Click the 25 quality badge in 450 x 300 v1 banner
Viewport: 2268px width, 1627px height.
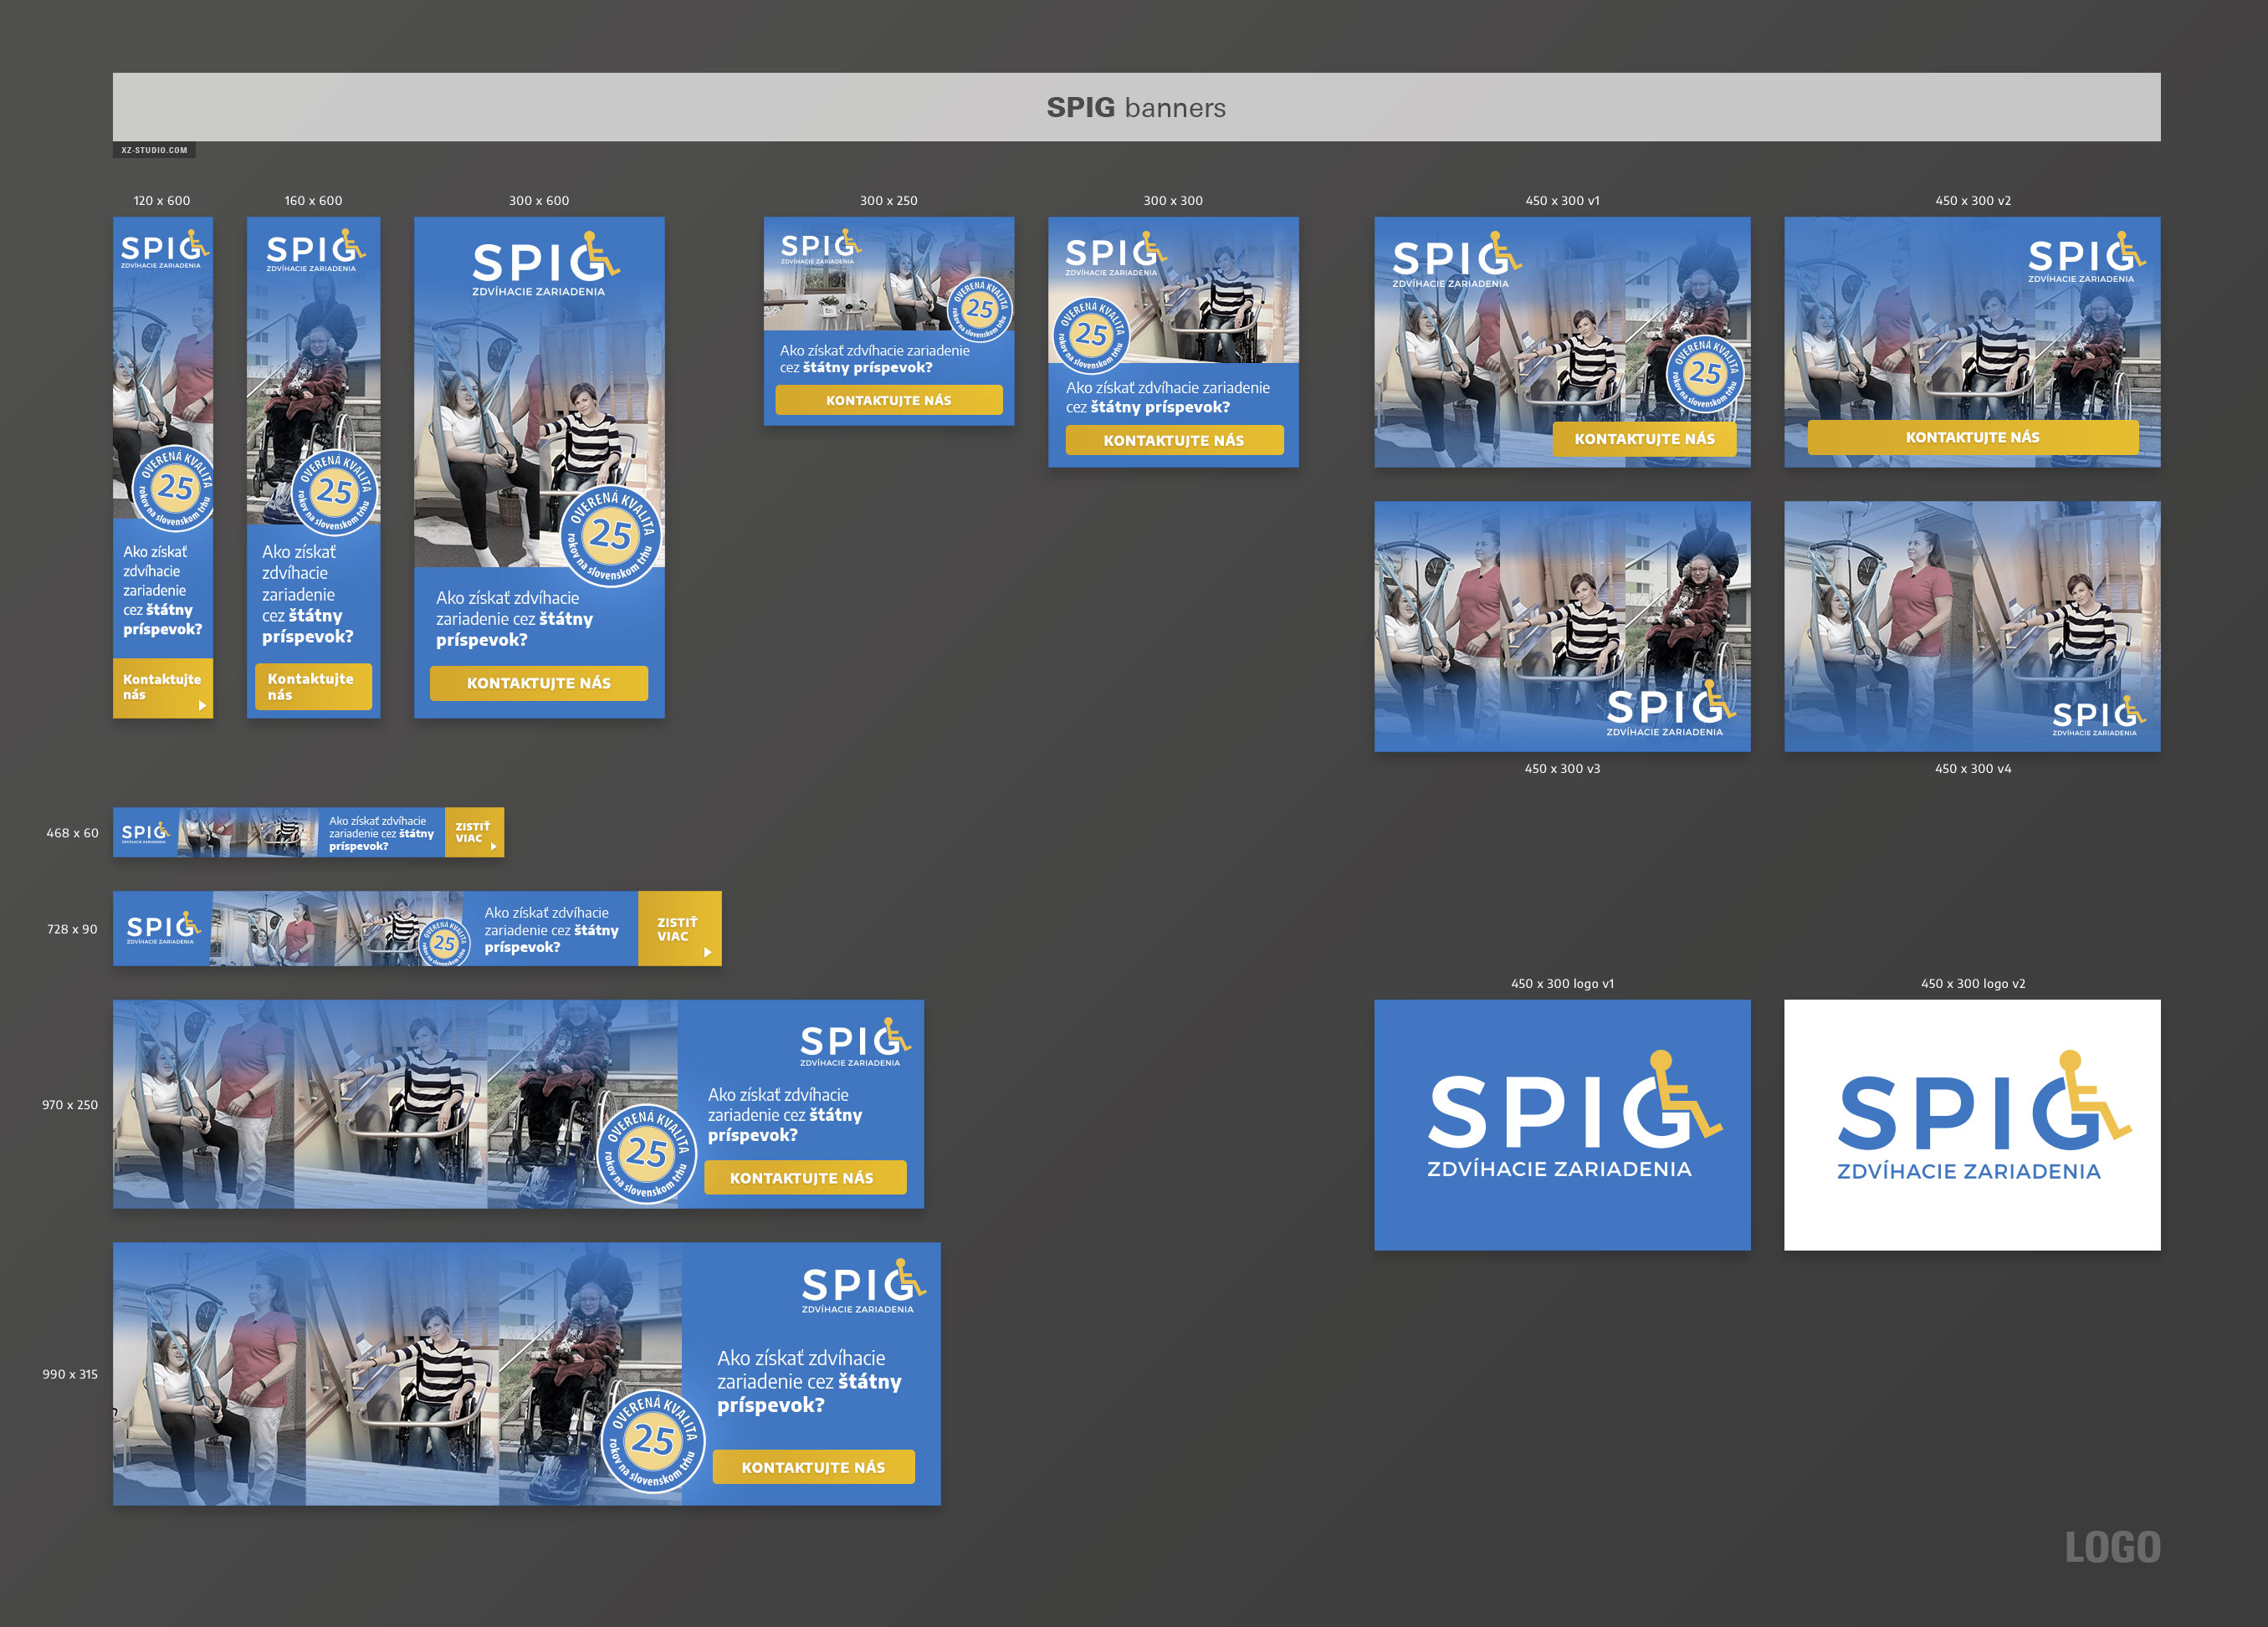point(1705,374)
